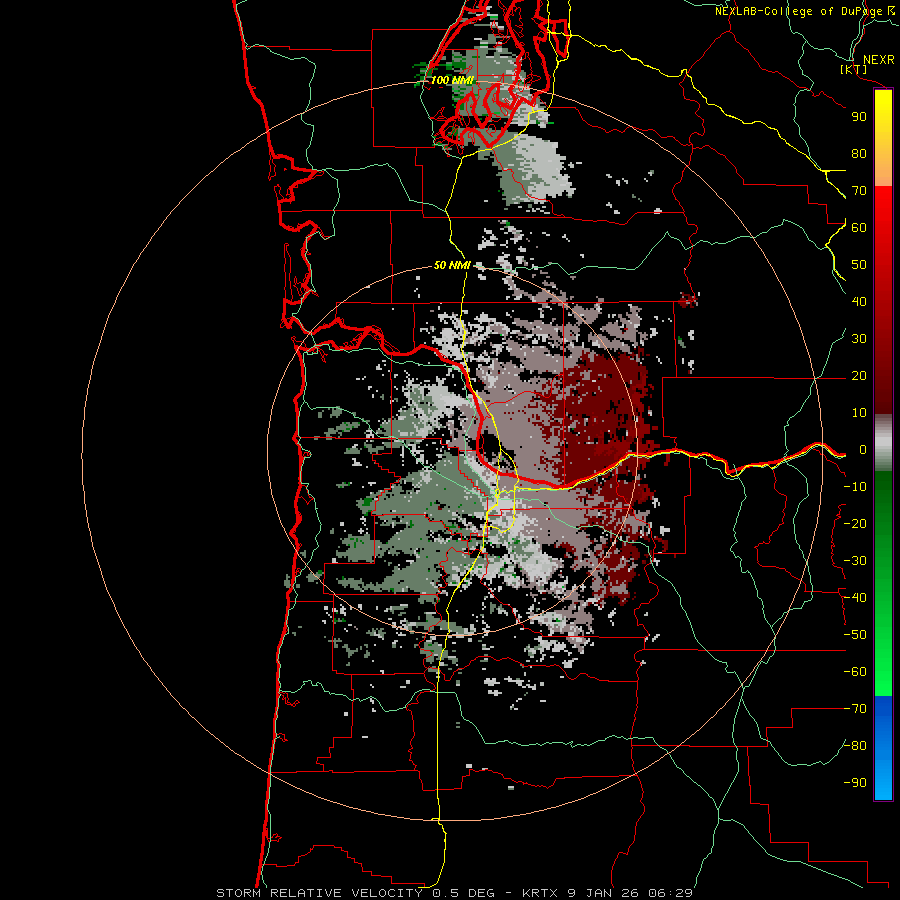Click the -10 value on the velocity scale
Image resolution: width=900 pixels, height=900 pixels.
(855, 487)
